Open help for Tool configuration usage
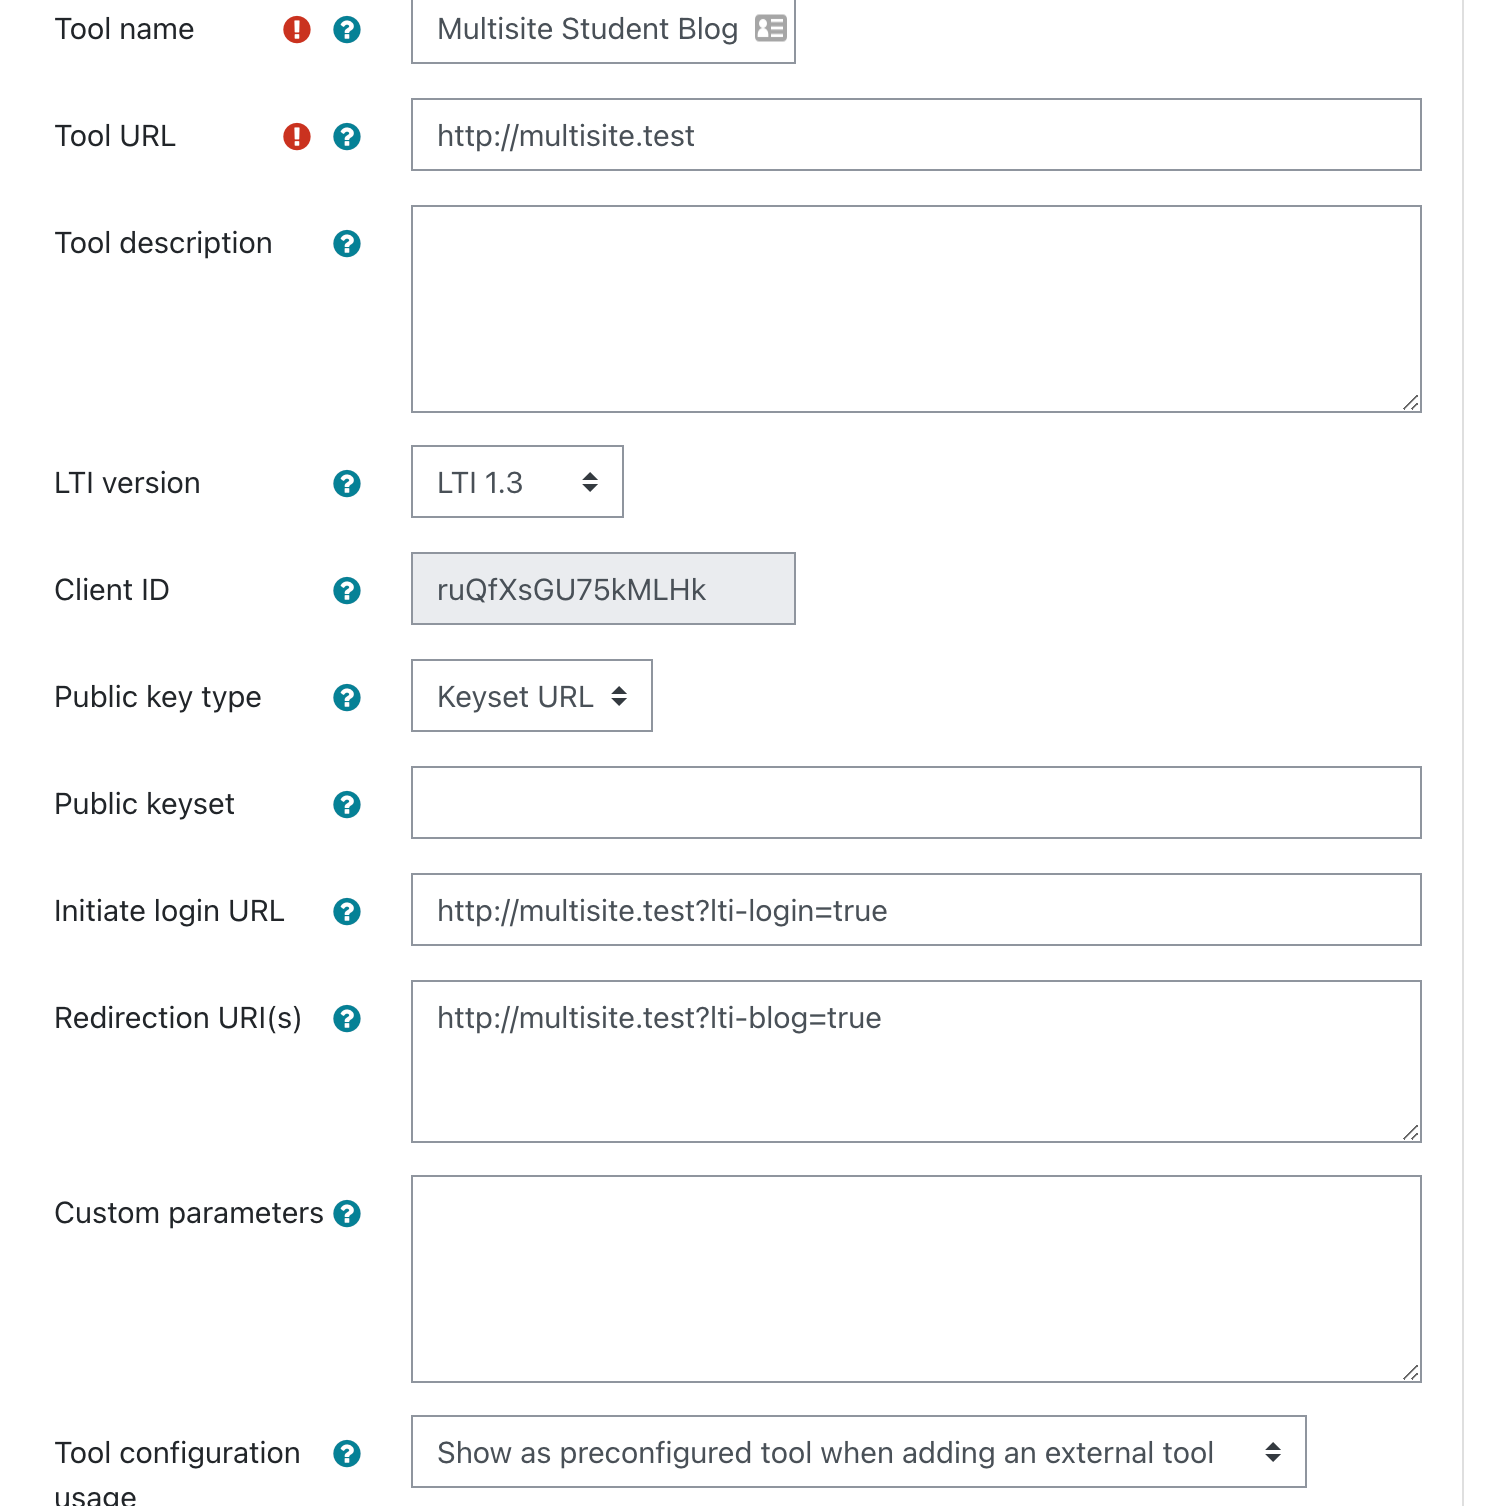The width and height of the screenshot is (1512, 1506). point(347,1454)
